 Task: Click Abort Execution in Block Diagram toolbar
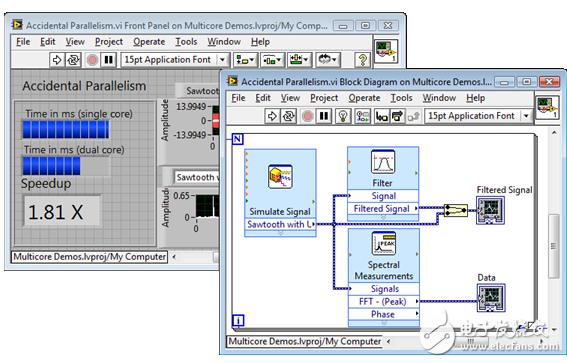pyautogui.click(x=307, y=116)
